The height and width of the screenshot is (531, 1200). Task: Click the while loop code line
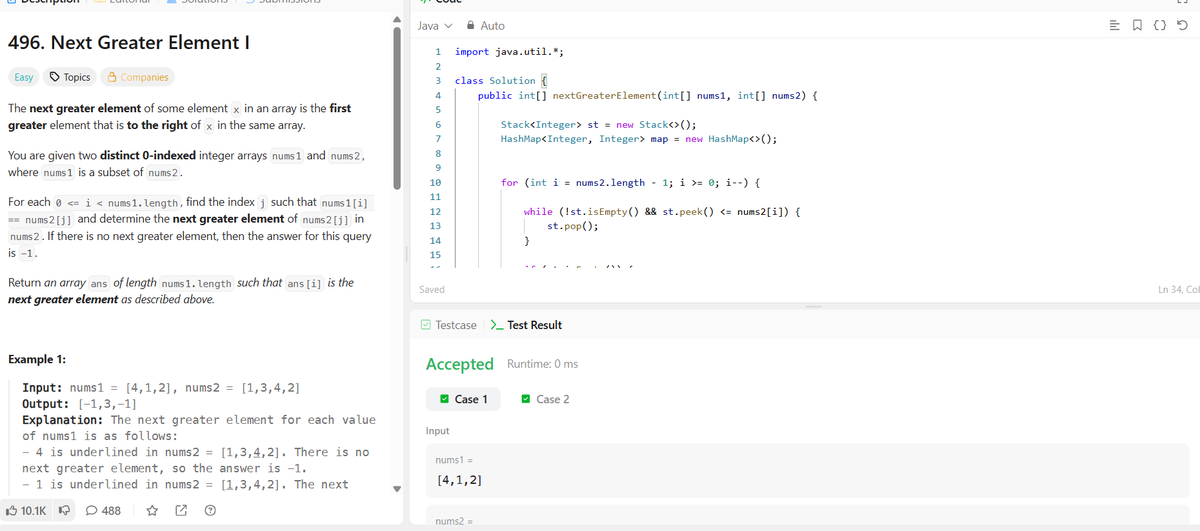coord(660,212)
